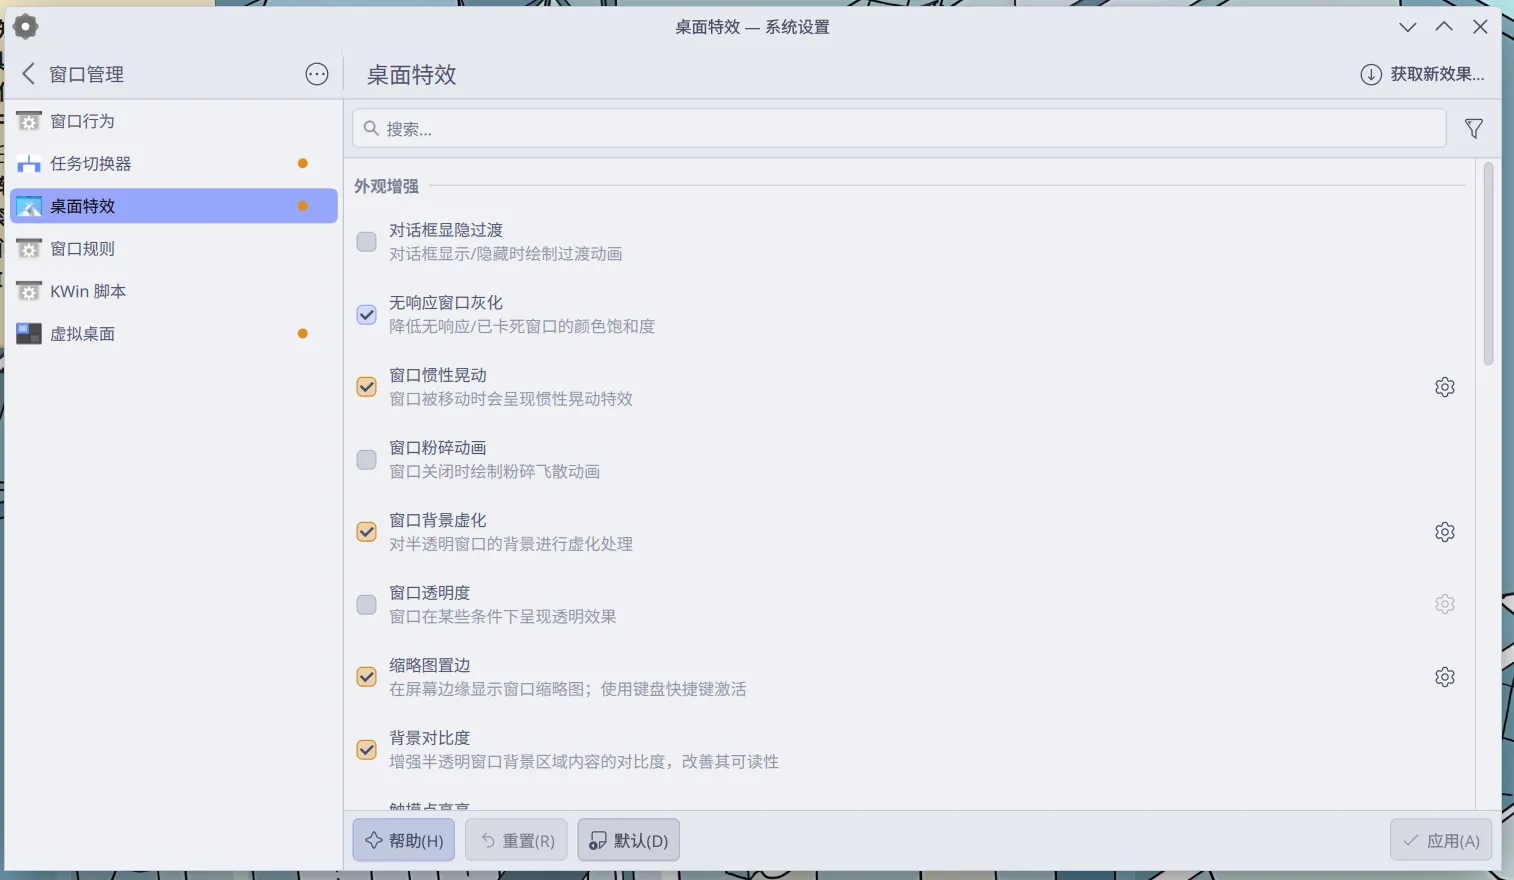Click the 默认(D) button
This screenshot has height=880, width=1514.
point(629,841)
